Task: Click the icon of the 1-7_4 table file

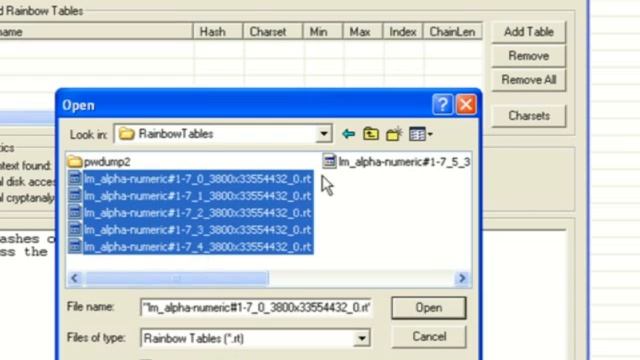Action: point(75,246)
